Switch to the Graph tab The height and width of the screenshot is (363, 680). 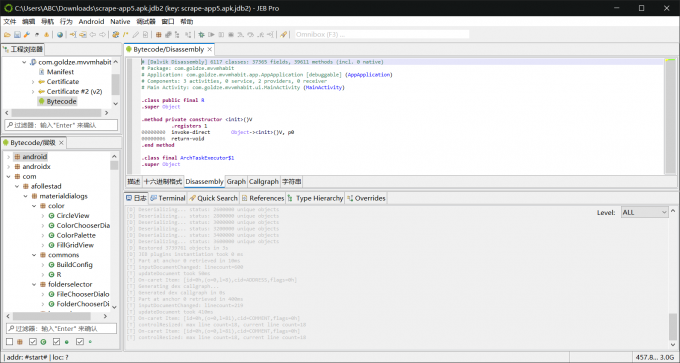tap(236, 182)
